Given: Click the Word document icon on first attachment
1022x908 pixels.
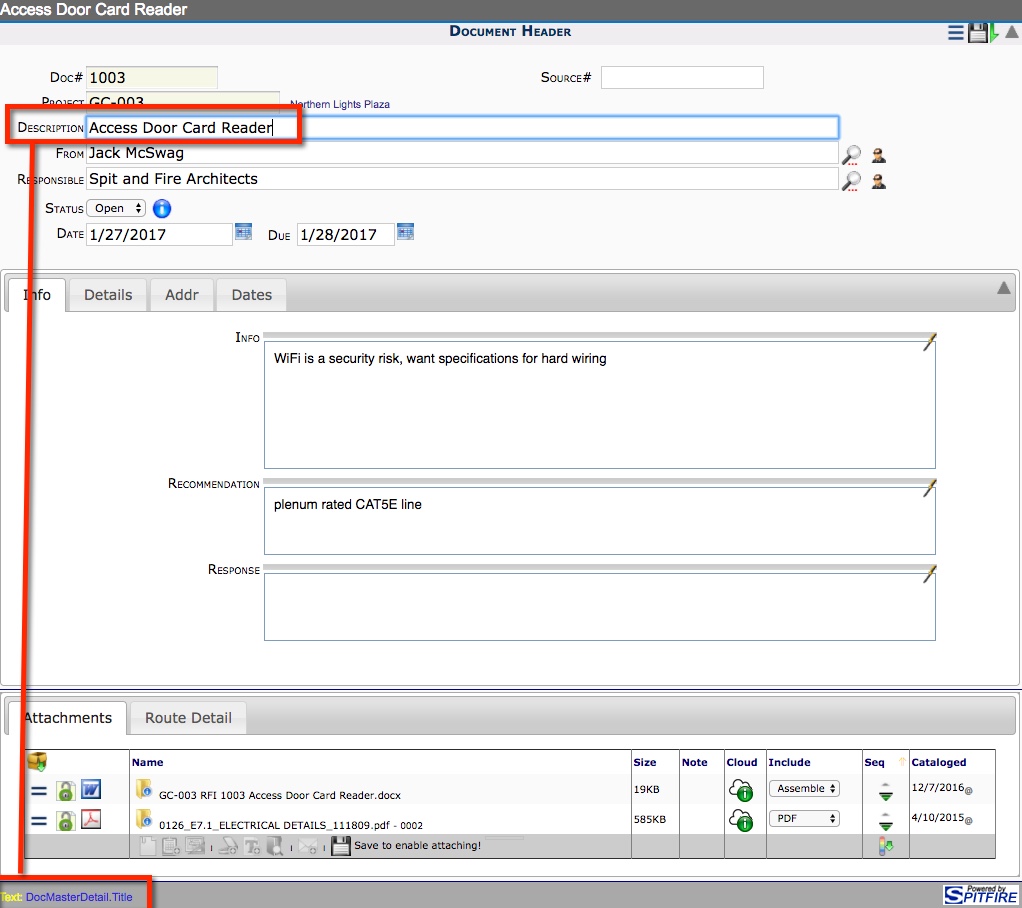Looking at the screenshot, I should point(91,790).
